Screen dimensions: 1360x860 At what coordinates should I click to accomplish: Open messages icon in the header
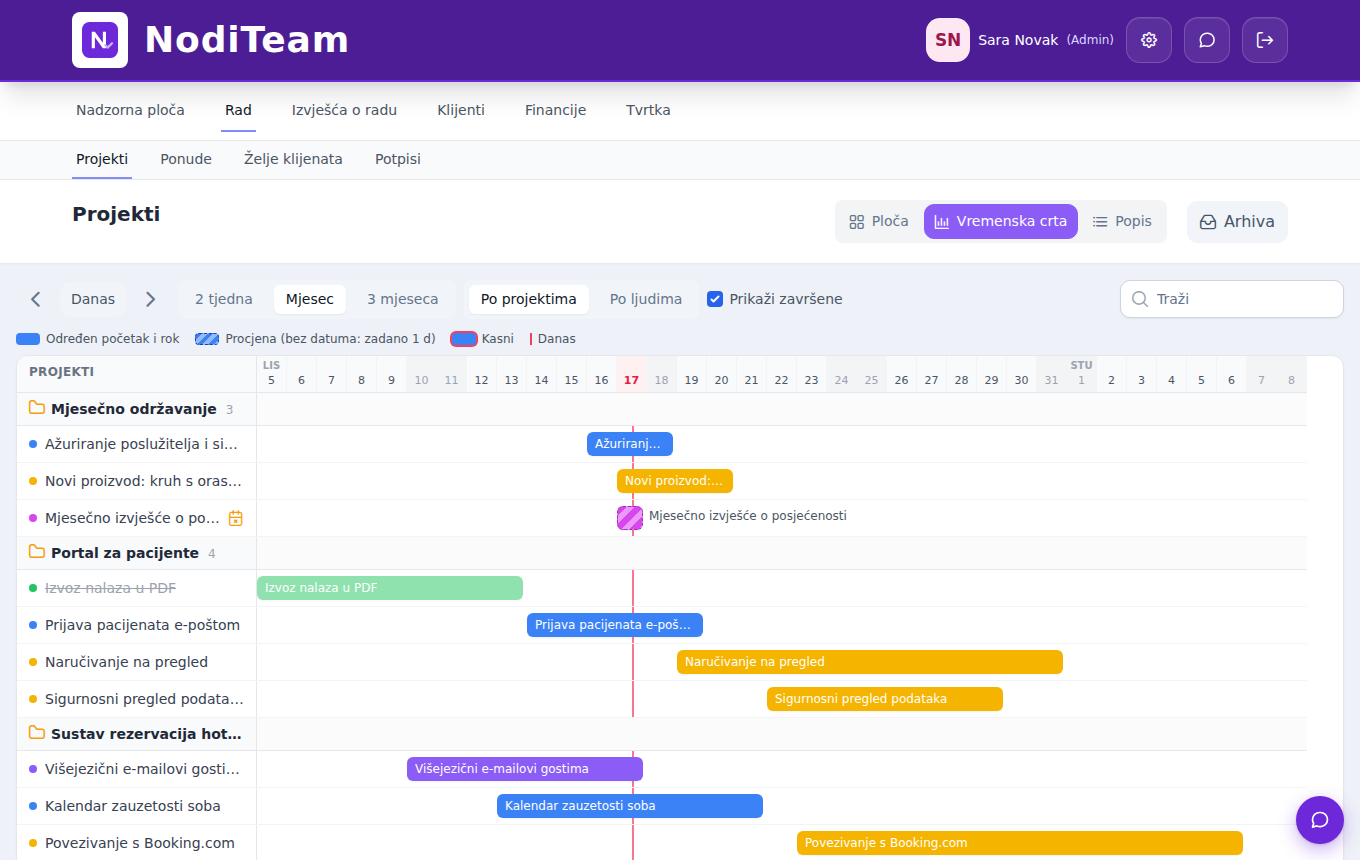[1207, 40]
